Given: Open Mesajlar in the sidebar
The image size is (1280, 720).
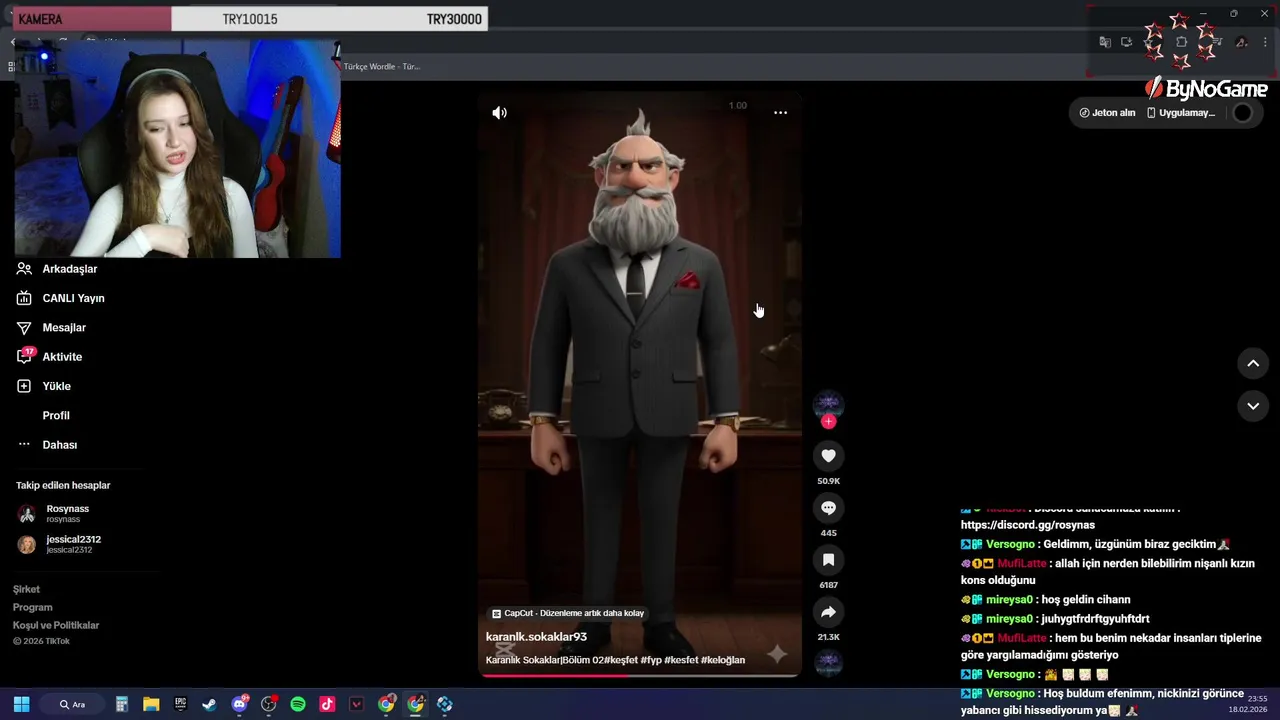Looking at the screenshot, I should coord(51,328).
